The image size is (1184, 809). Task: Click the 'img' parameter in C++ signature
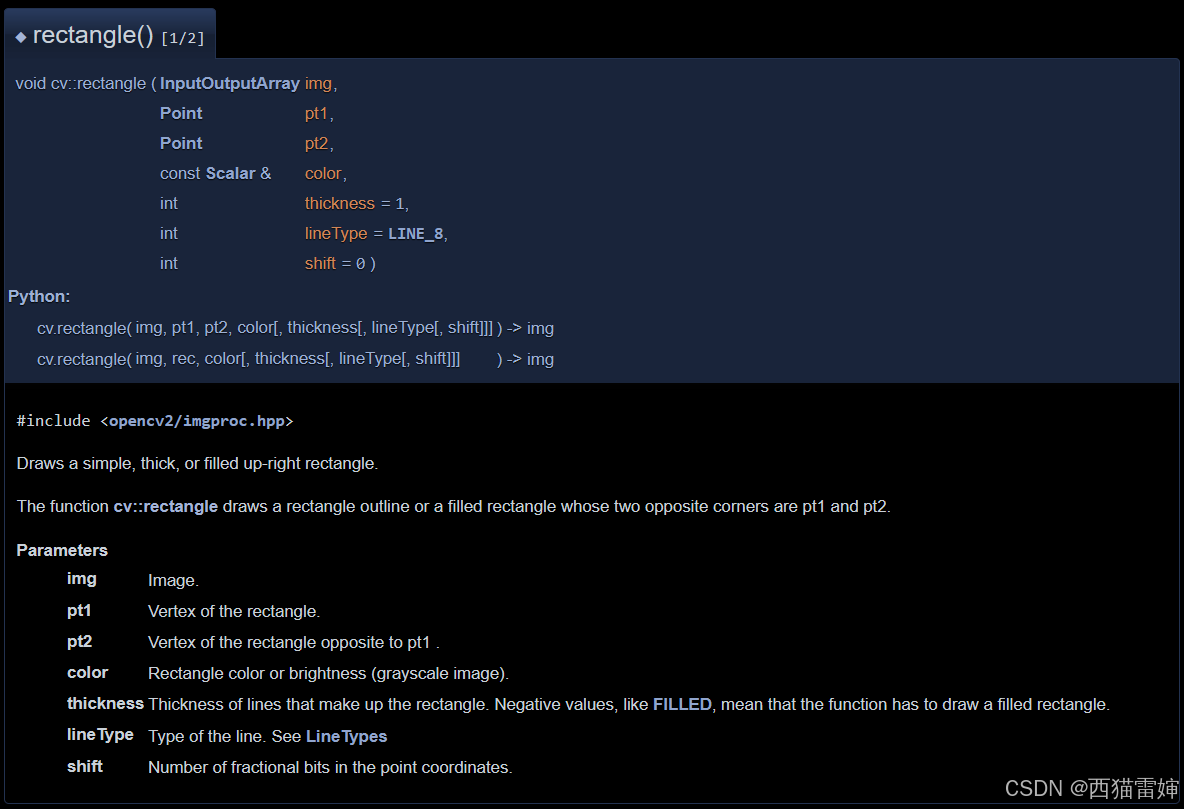click(x=318, y=84)
